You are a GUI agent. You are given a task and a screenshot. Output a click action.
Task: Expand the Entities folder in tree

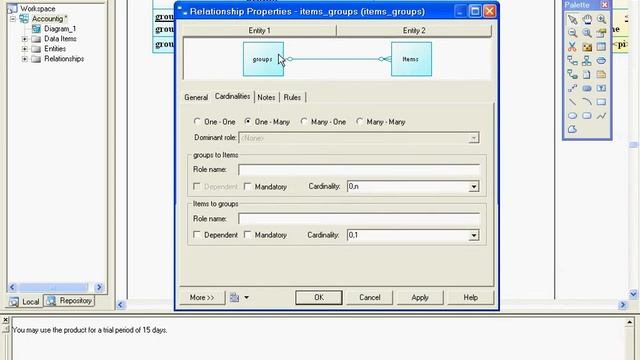point(25,49)
